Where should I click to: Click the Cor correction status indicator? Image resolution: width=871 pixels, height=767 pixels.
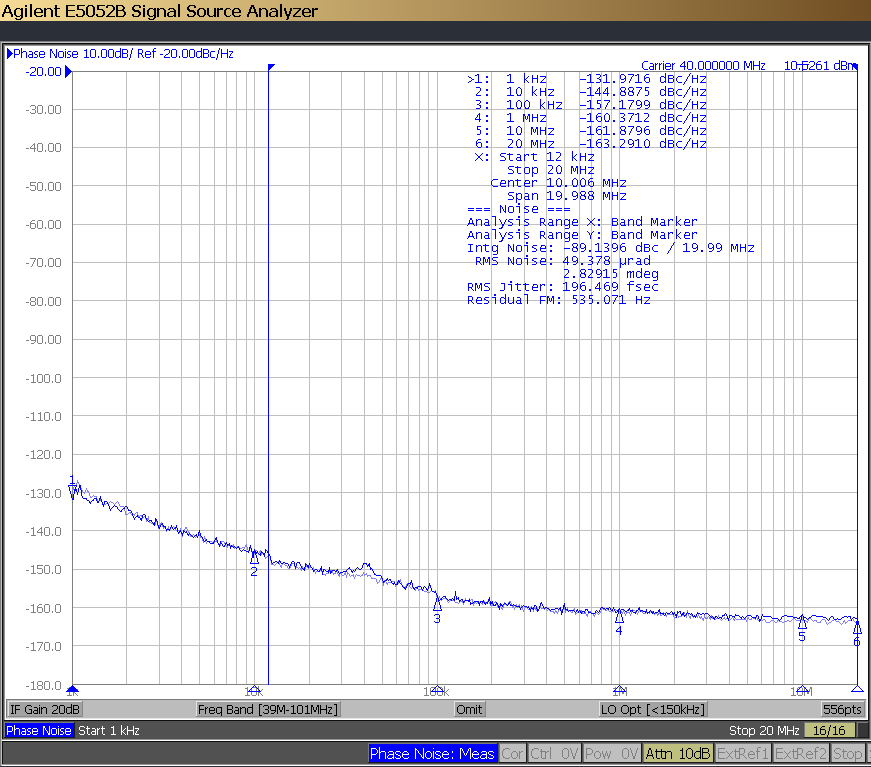pyautogui.click(x=512, y=754)
